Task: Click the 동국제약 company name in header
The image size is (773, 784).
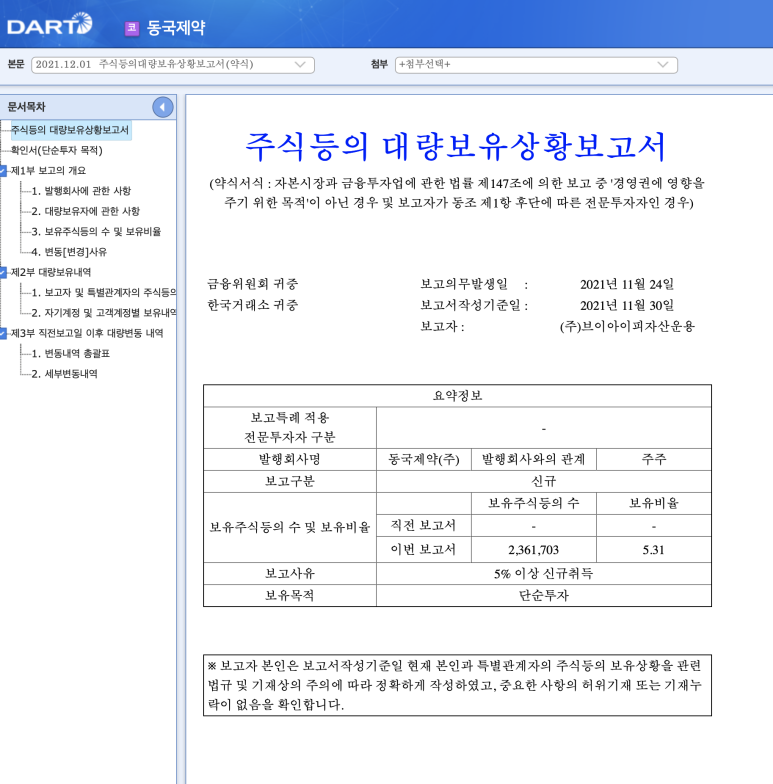Action: tap(176, 28)
